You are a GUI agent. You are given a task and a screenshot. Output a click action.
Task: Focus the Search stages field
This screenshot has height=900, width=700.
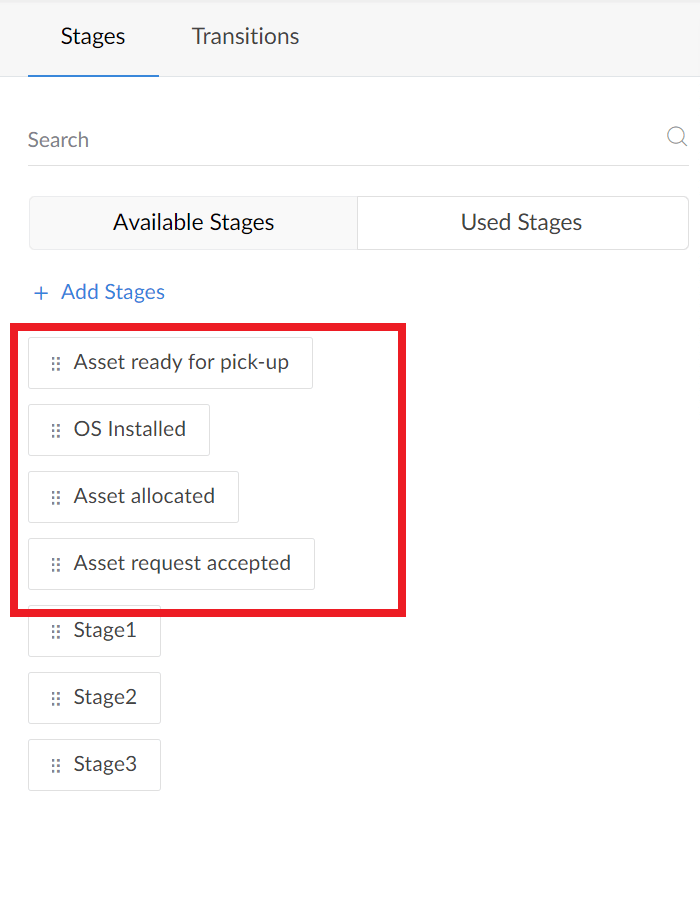(x=344, y=139)
